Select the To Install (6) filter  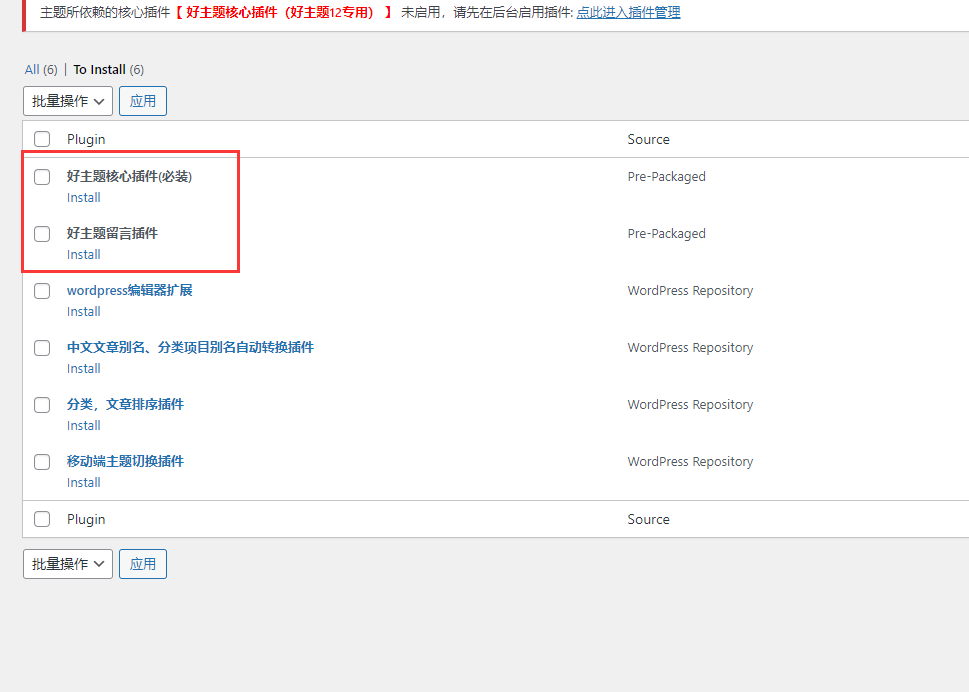(x=109, y=69)
